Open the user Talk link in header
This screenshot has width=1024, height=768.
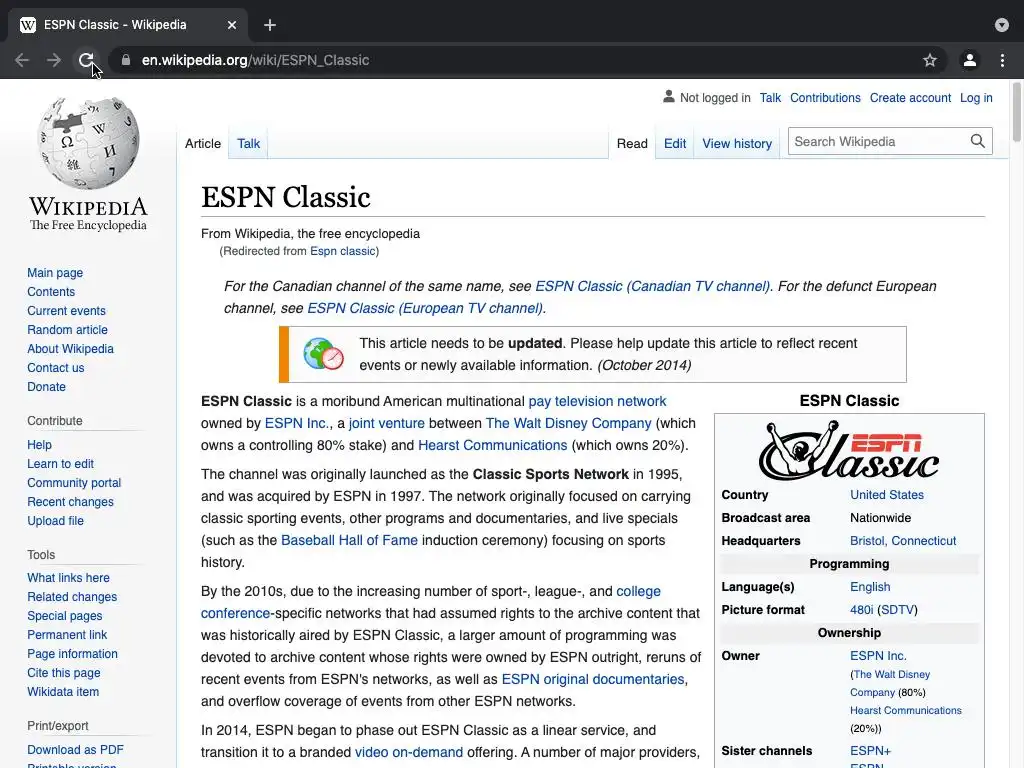point(770,98)
